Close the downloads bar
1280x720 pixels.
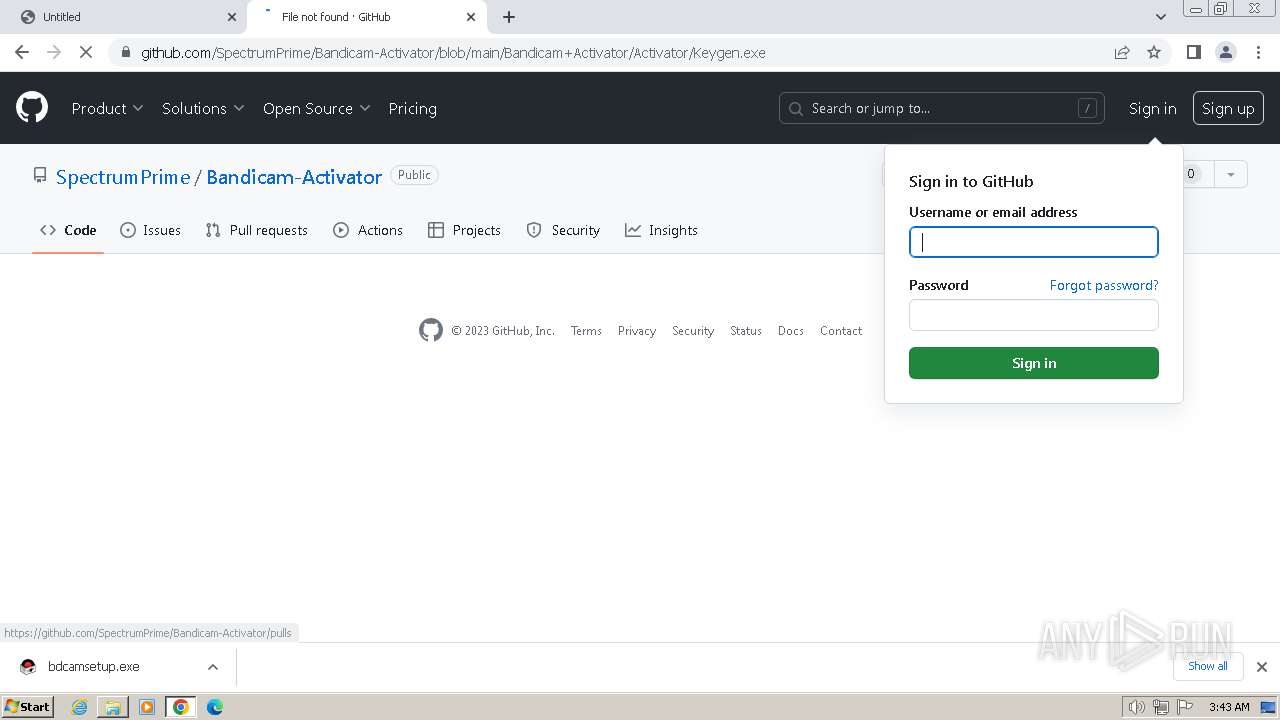1262,666
